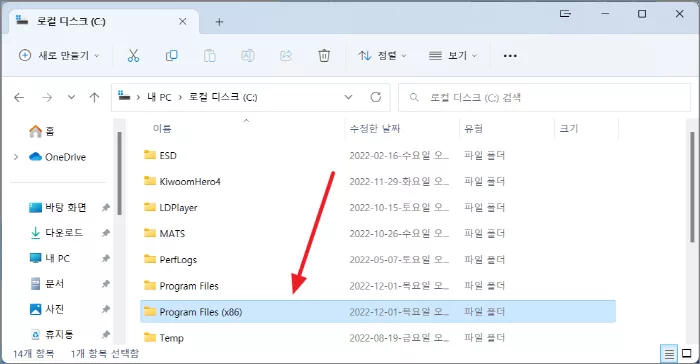Go back with the left arrow
The width and height of the screenshot is (700, 364).
[19, 97]
